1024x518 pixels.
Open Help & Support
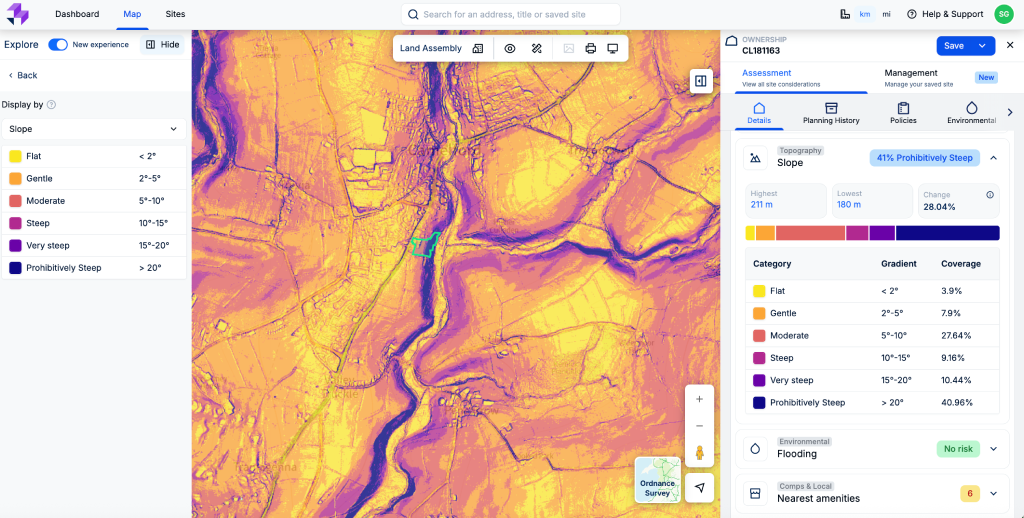945,14
